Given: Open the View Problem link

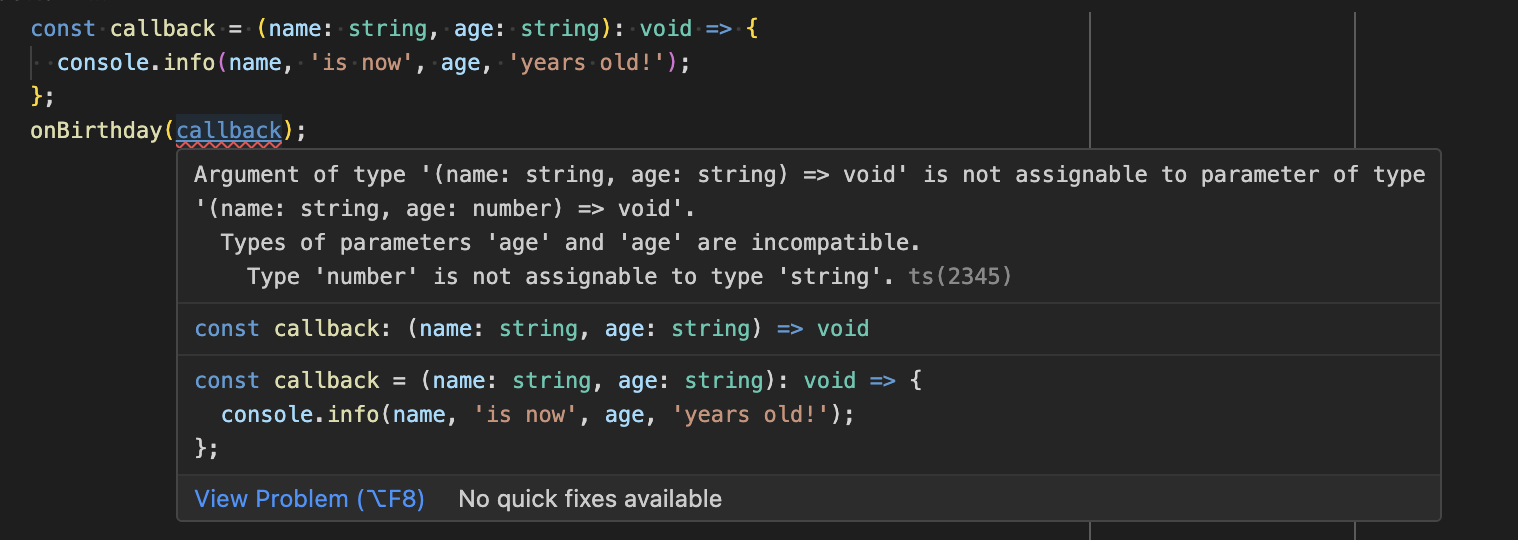Looking at the screenshot, I should (x=309, y=499).
